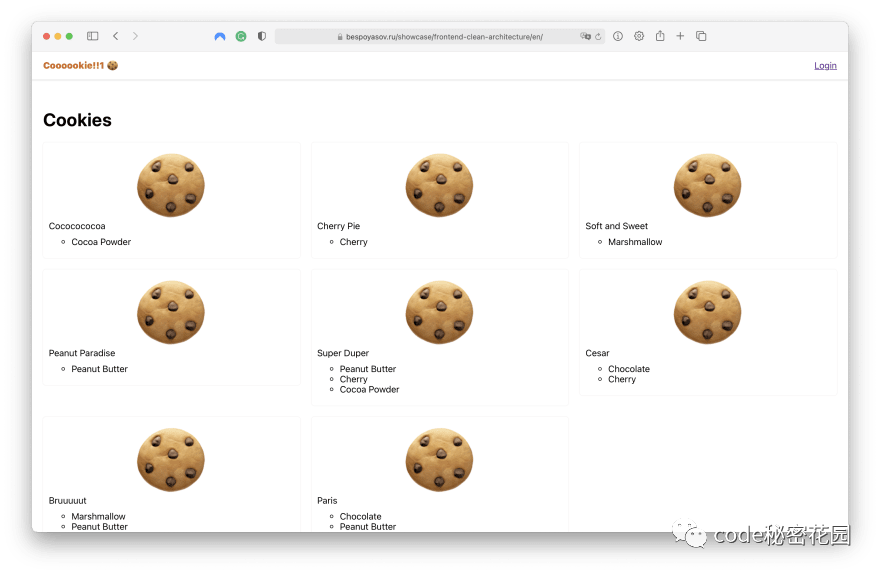Click the translate icon in address bar
880x574 pixels.
click(x=585, y=36)
